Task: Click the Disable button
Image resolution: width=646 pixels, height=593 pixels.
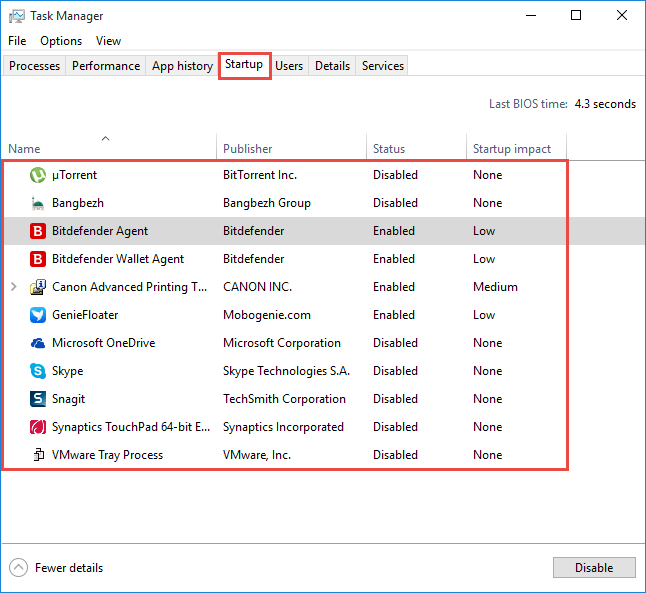Action: tap(594, 568)
